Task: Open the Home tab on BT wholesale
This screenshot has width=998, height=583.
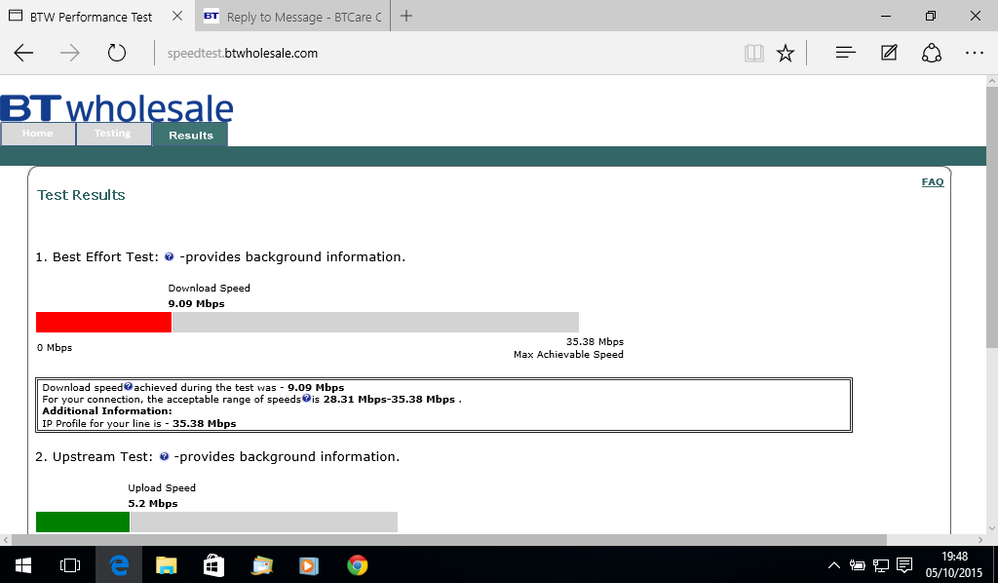Action: click(38, 134)
